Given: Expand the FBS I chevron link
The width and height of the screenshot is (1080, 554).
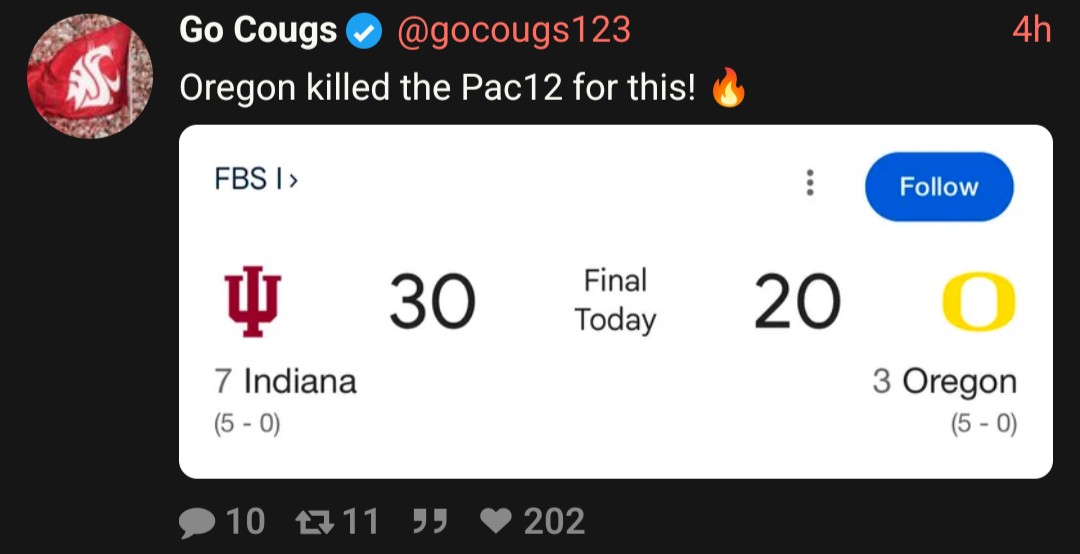Looking at the screenshot, I should (x=256, y=179).
